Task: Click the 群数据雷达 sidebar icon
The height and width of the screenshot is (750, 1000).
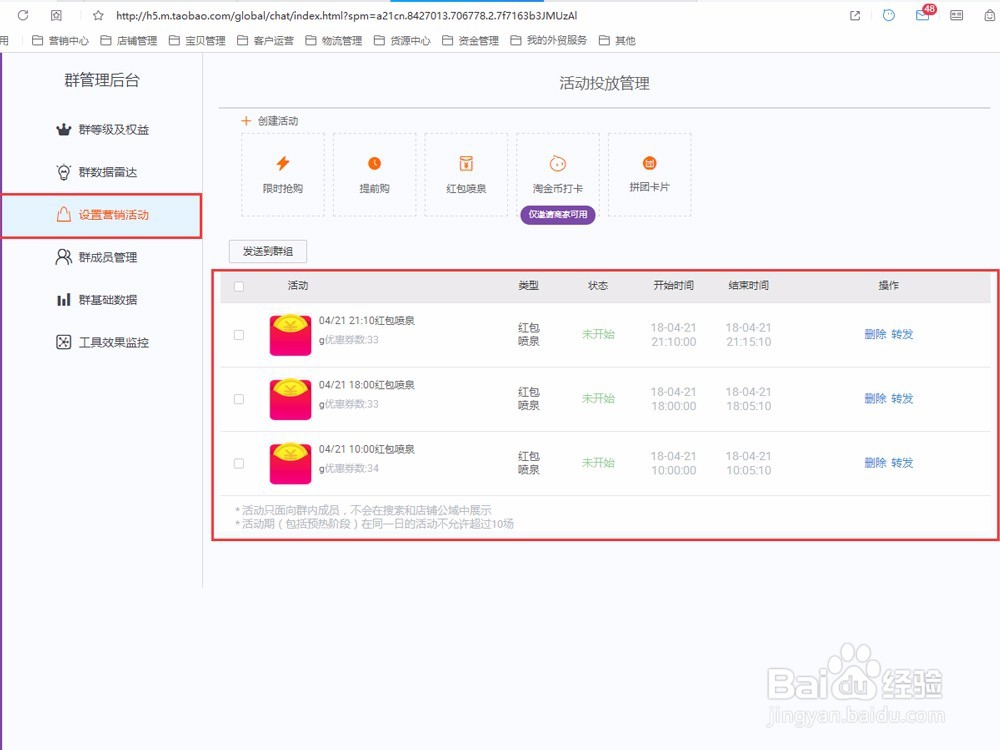Action: pyautogui.click(x=61, y=172)
